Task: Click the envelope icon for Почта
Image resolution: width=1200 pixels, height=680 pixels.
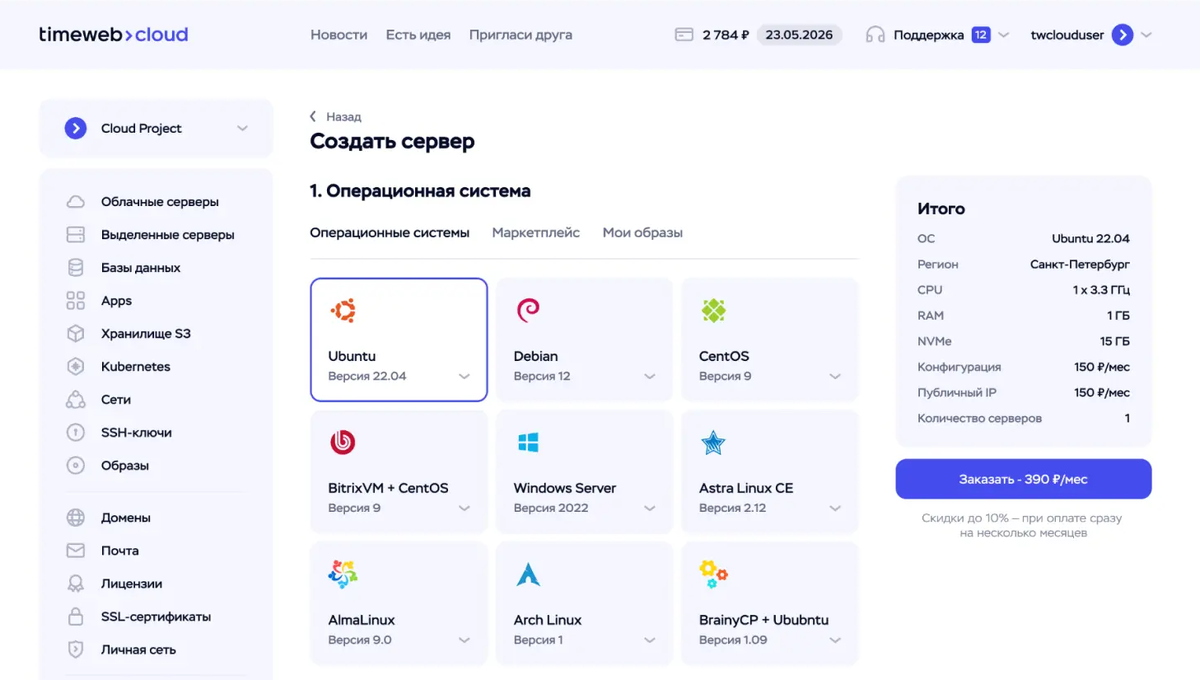Action: click(x=76, y=551)
